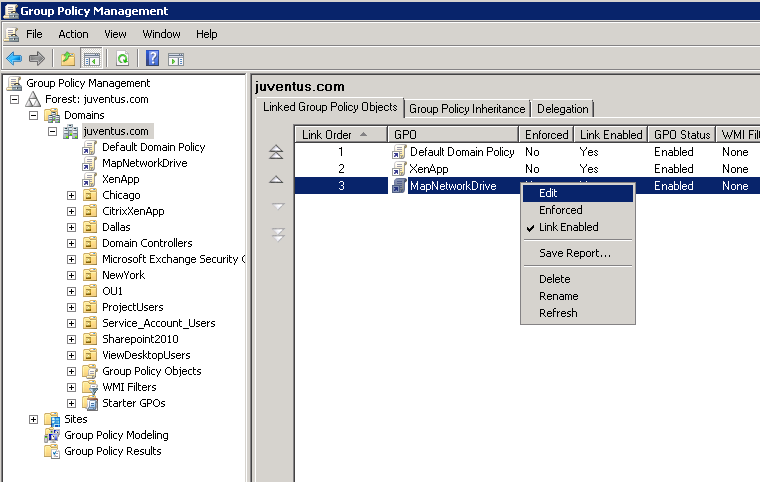This screenshot has height=482, width=760.
Task: Click the juventus.com domain icon in tree
Action: click(71, 131)
